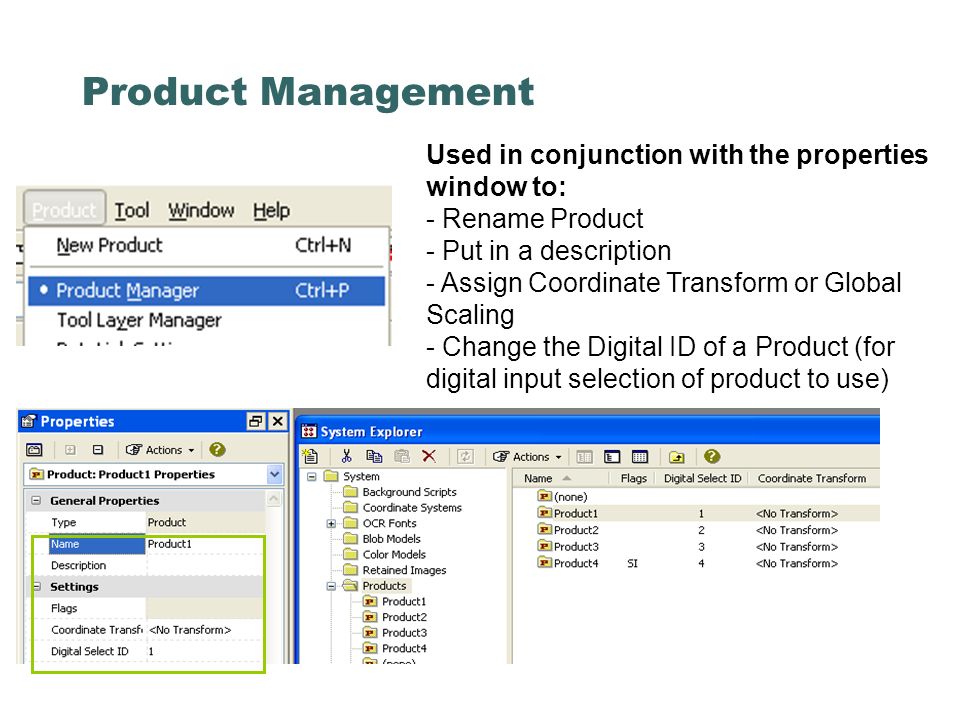The width and height of the screenshot is (960, 720).
Task: Select the (none) row in product list
Action: [x=696, y=497]
